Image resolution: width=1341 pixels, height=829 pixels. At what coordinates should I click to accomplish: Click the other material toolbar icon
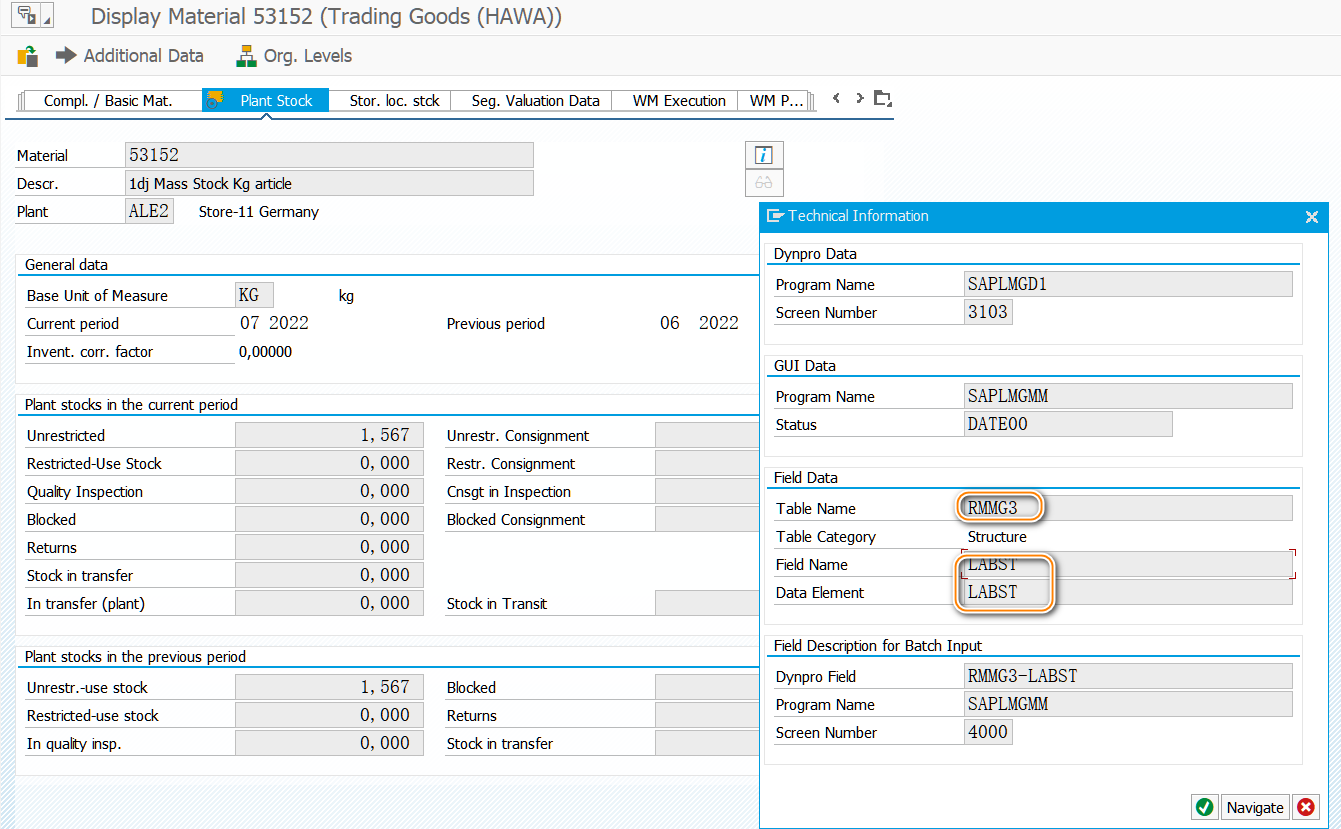(x=27, y=56)
